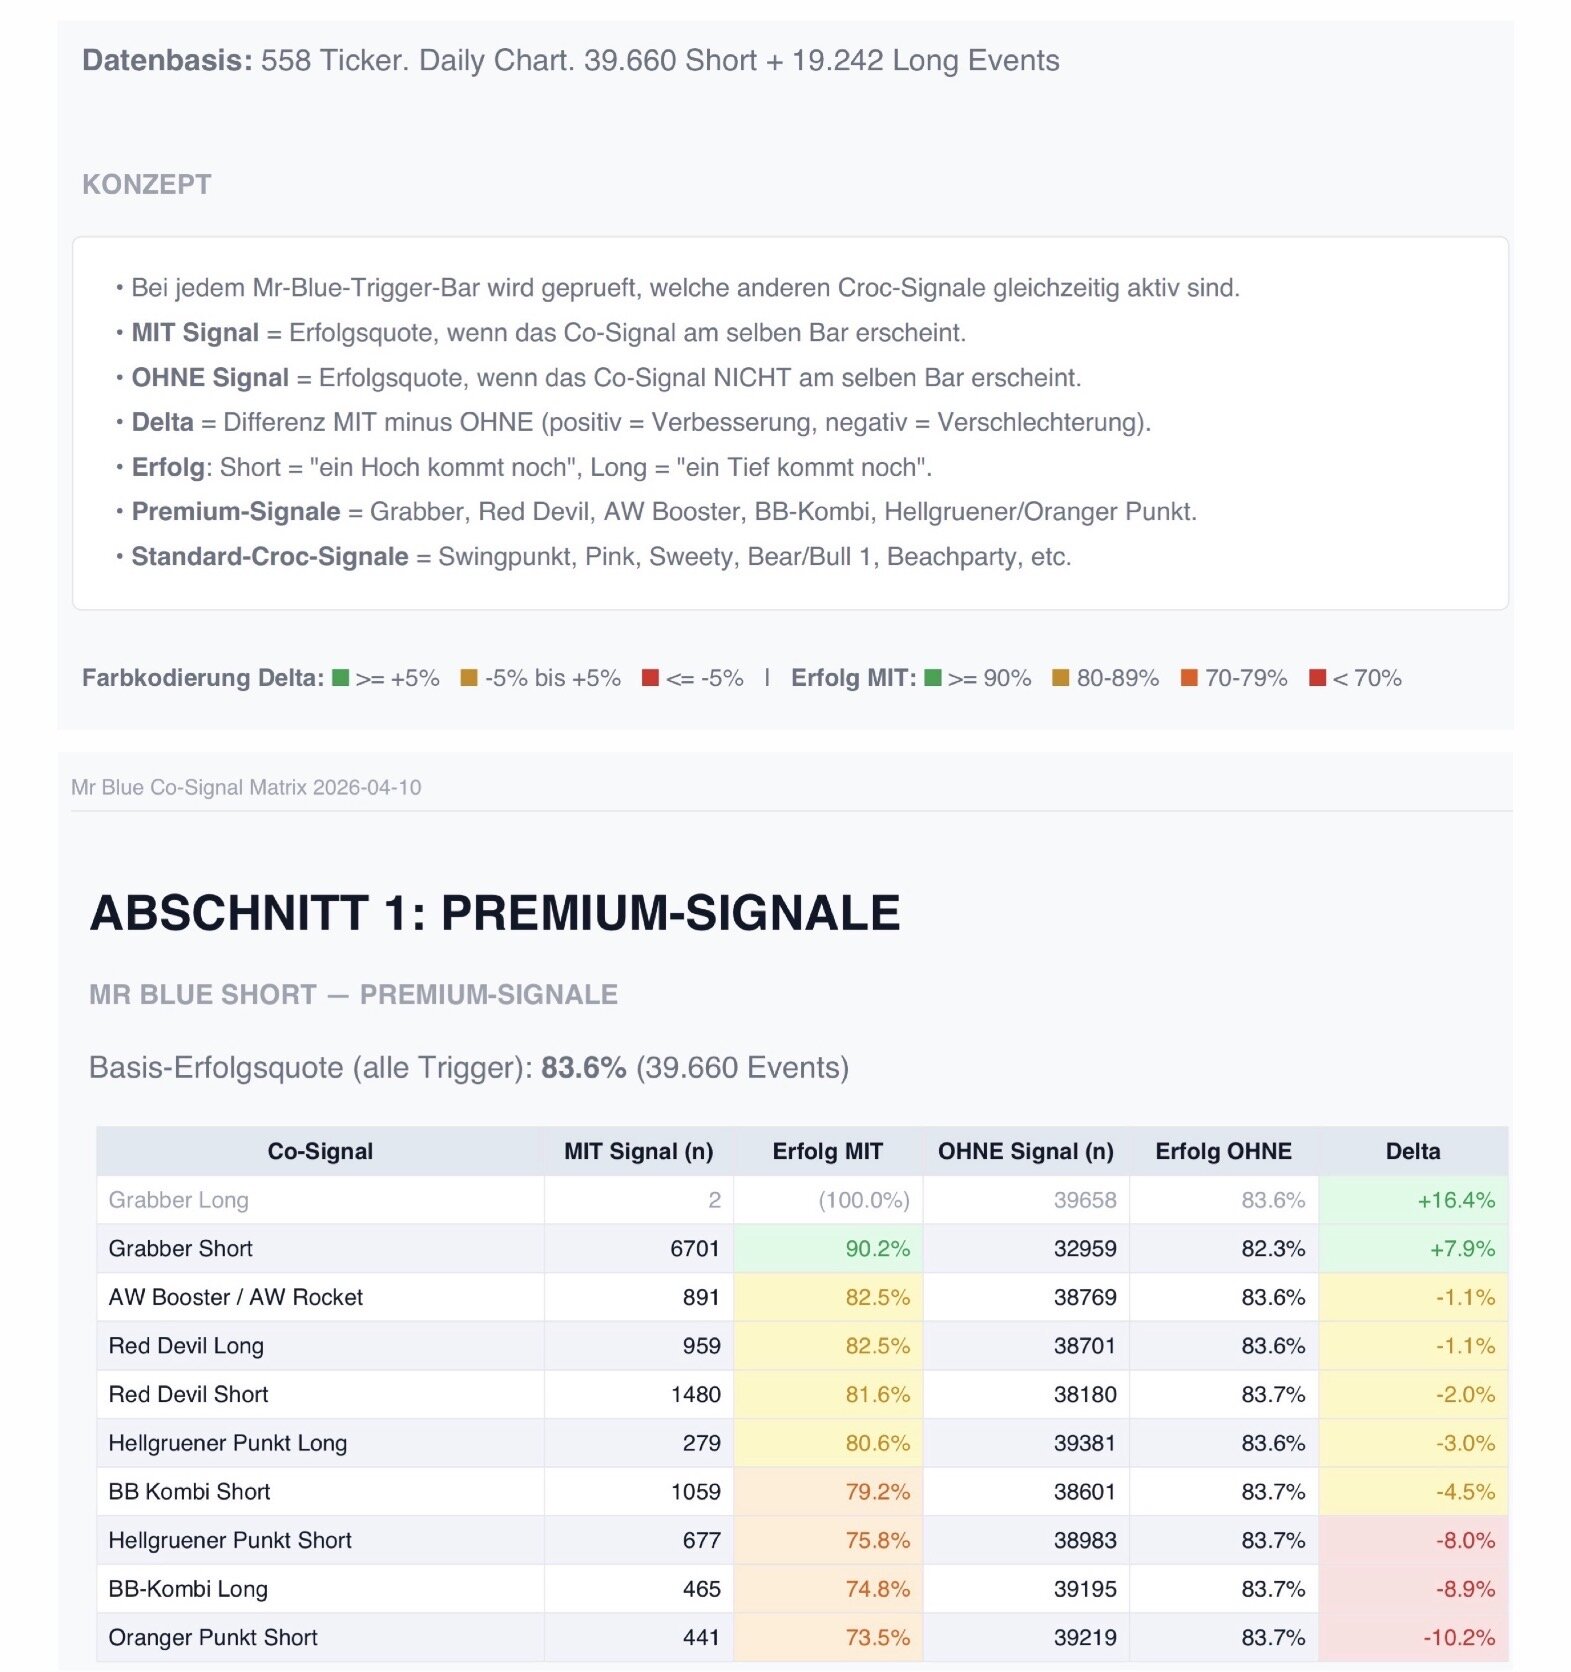Click red Delta legend swatch for <= -5%
Screen dimensions: 1571x1672
pyautogui.click(x=650, y=678)
